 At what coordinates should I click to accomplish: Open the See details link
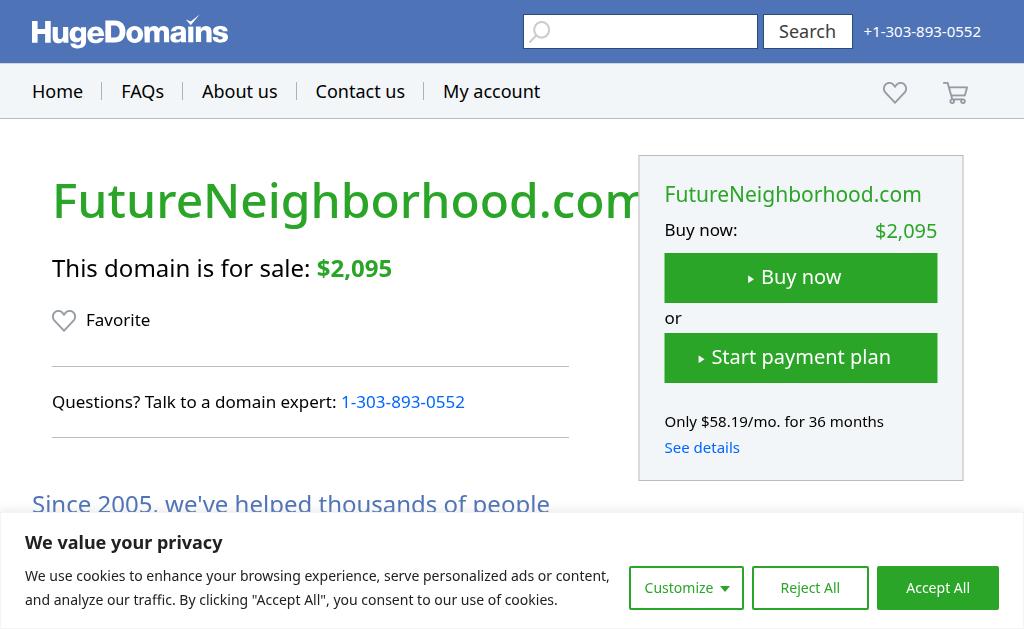[702, 448]
